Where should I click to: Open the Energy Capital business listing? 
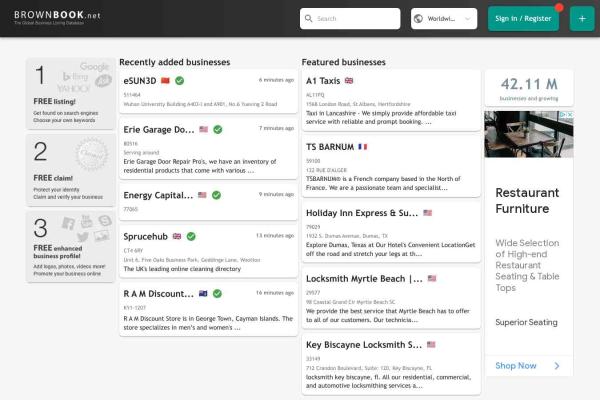158,195
